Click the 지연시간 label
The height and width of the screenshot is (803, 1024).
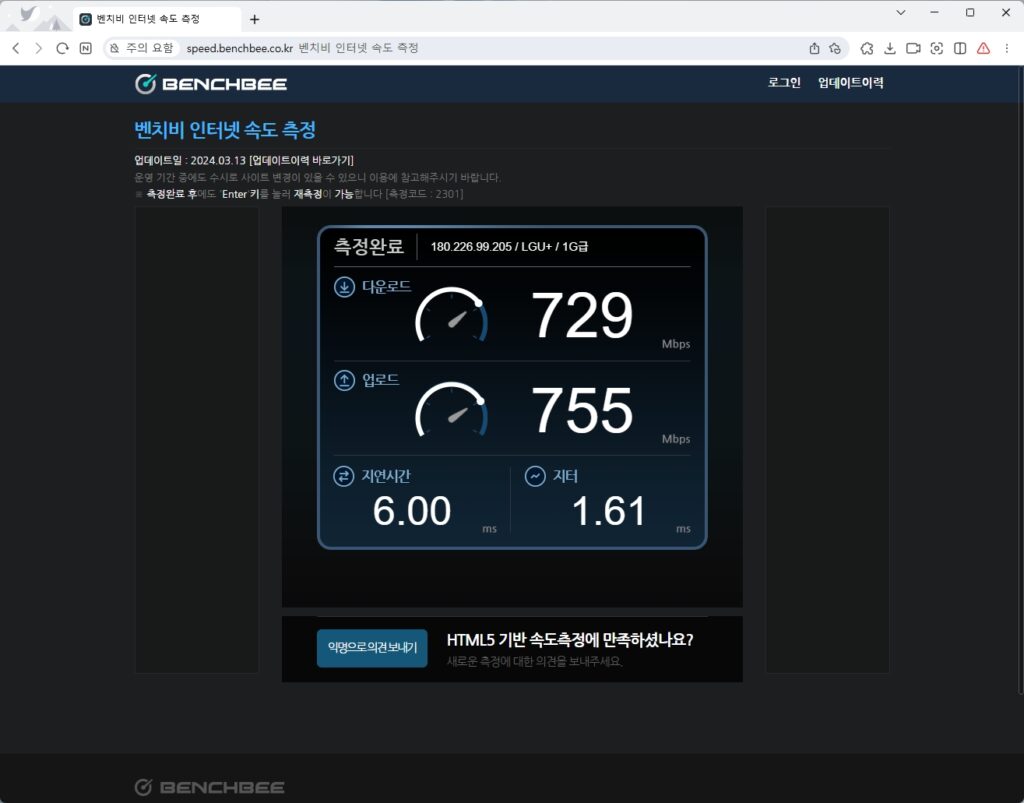click(386, 476)
